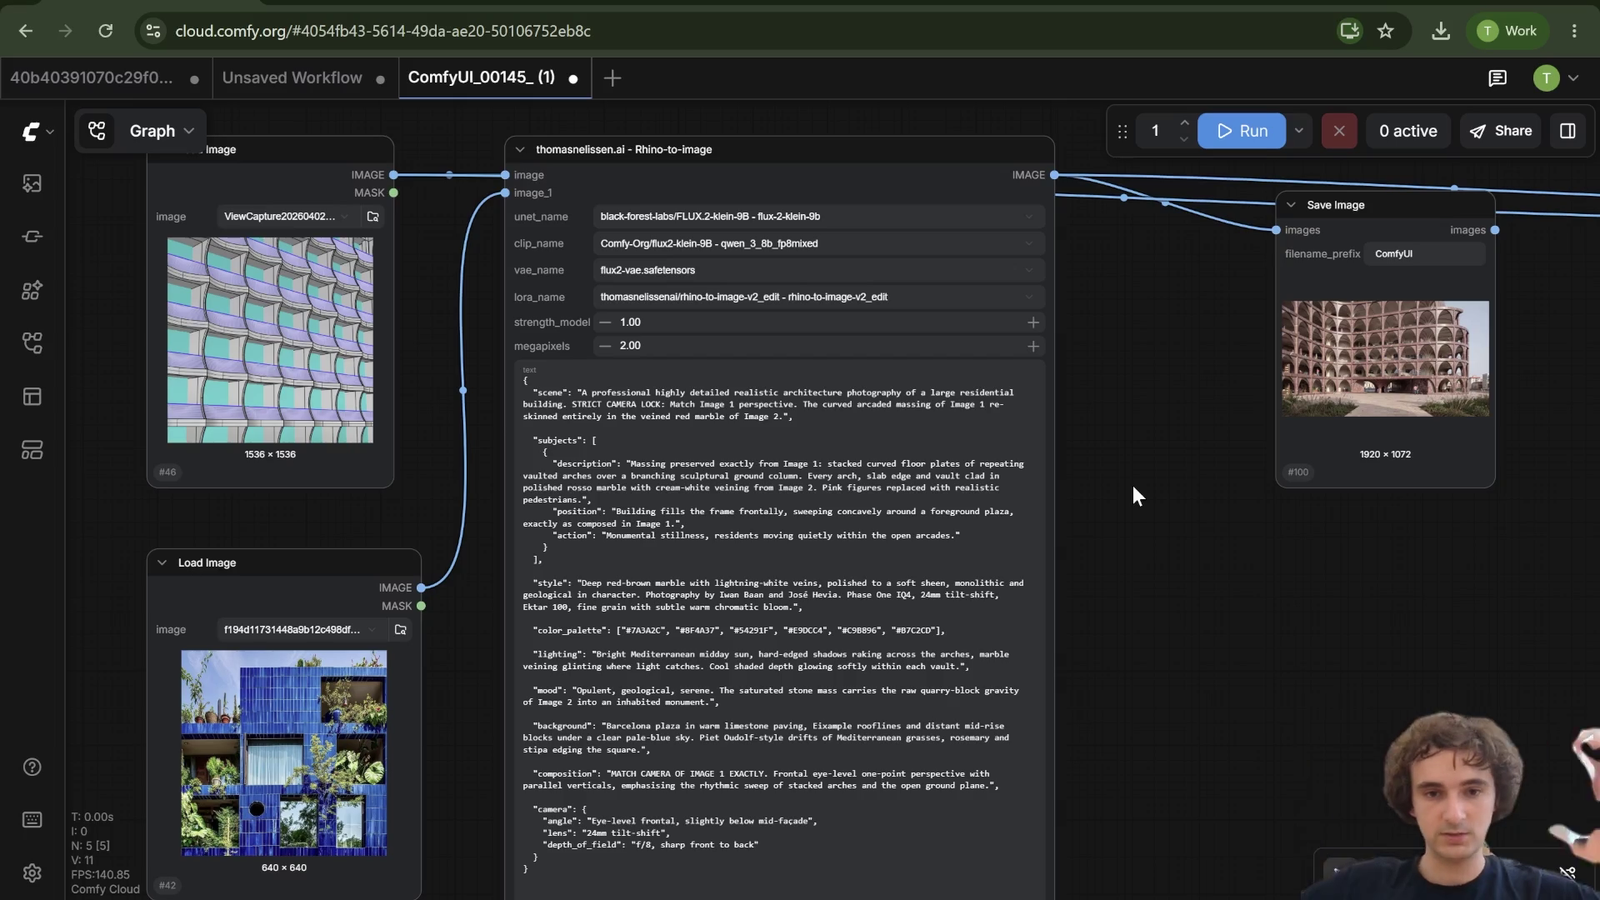1600x900 pixels.
Task: Go back in browser history
Action: [25, 31]
